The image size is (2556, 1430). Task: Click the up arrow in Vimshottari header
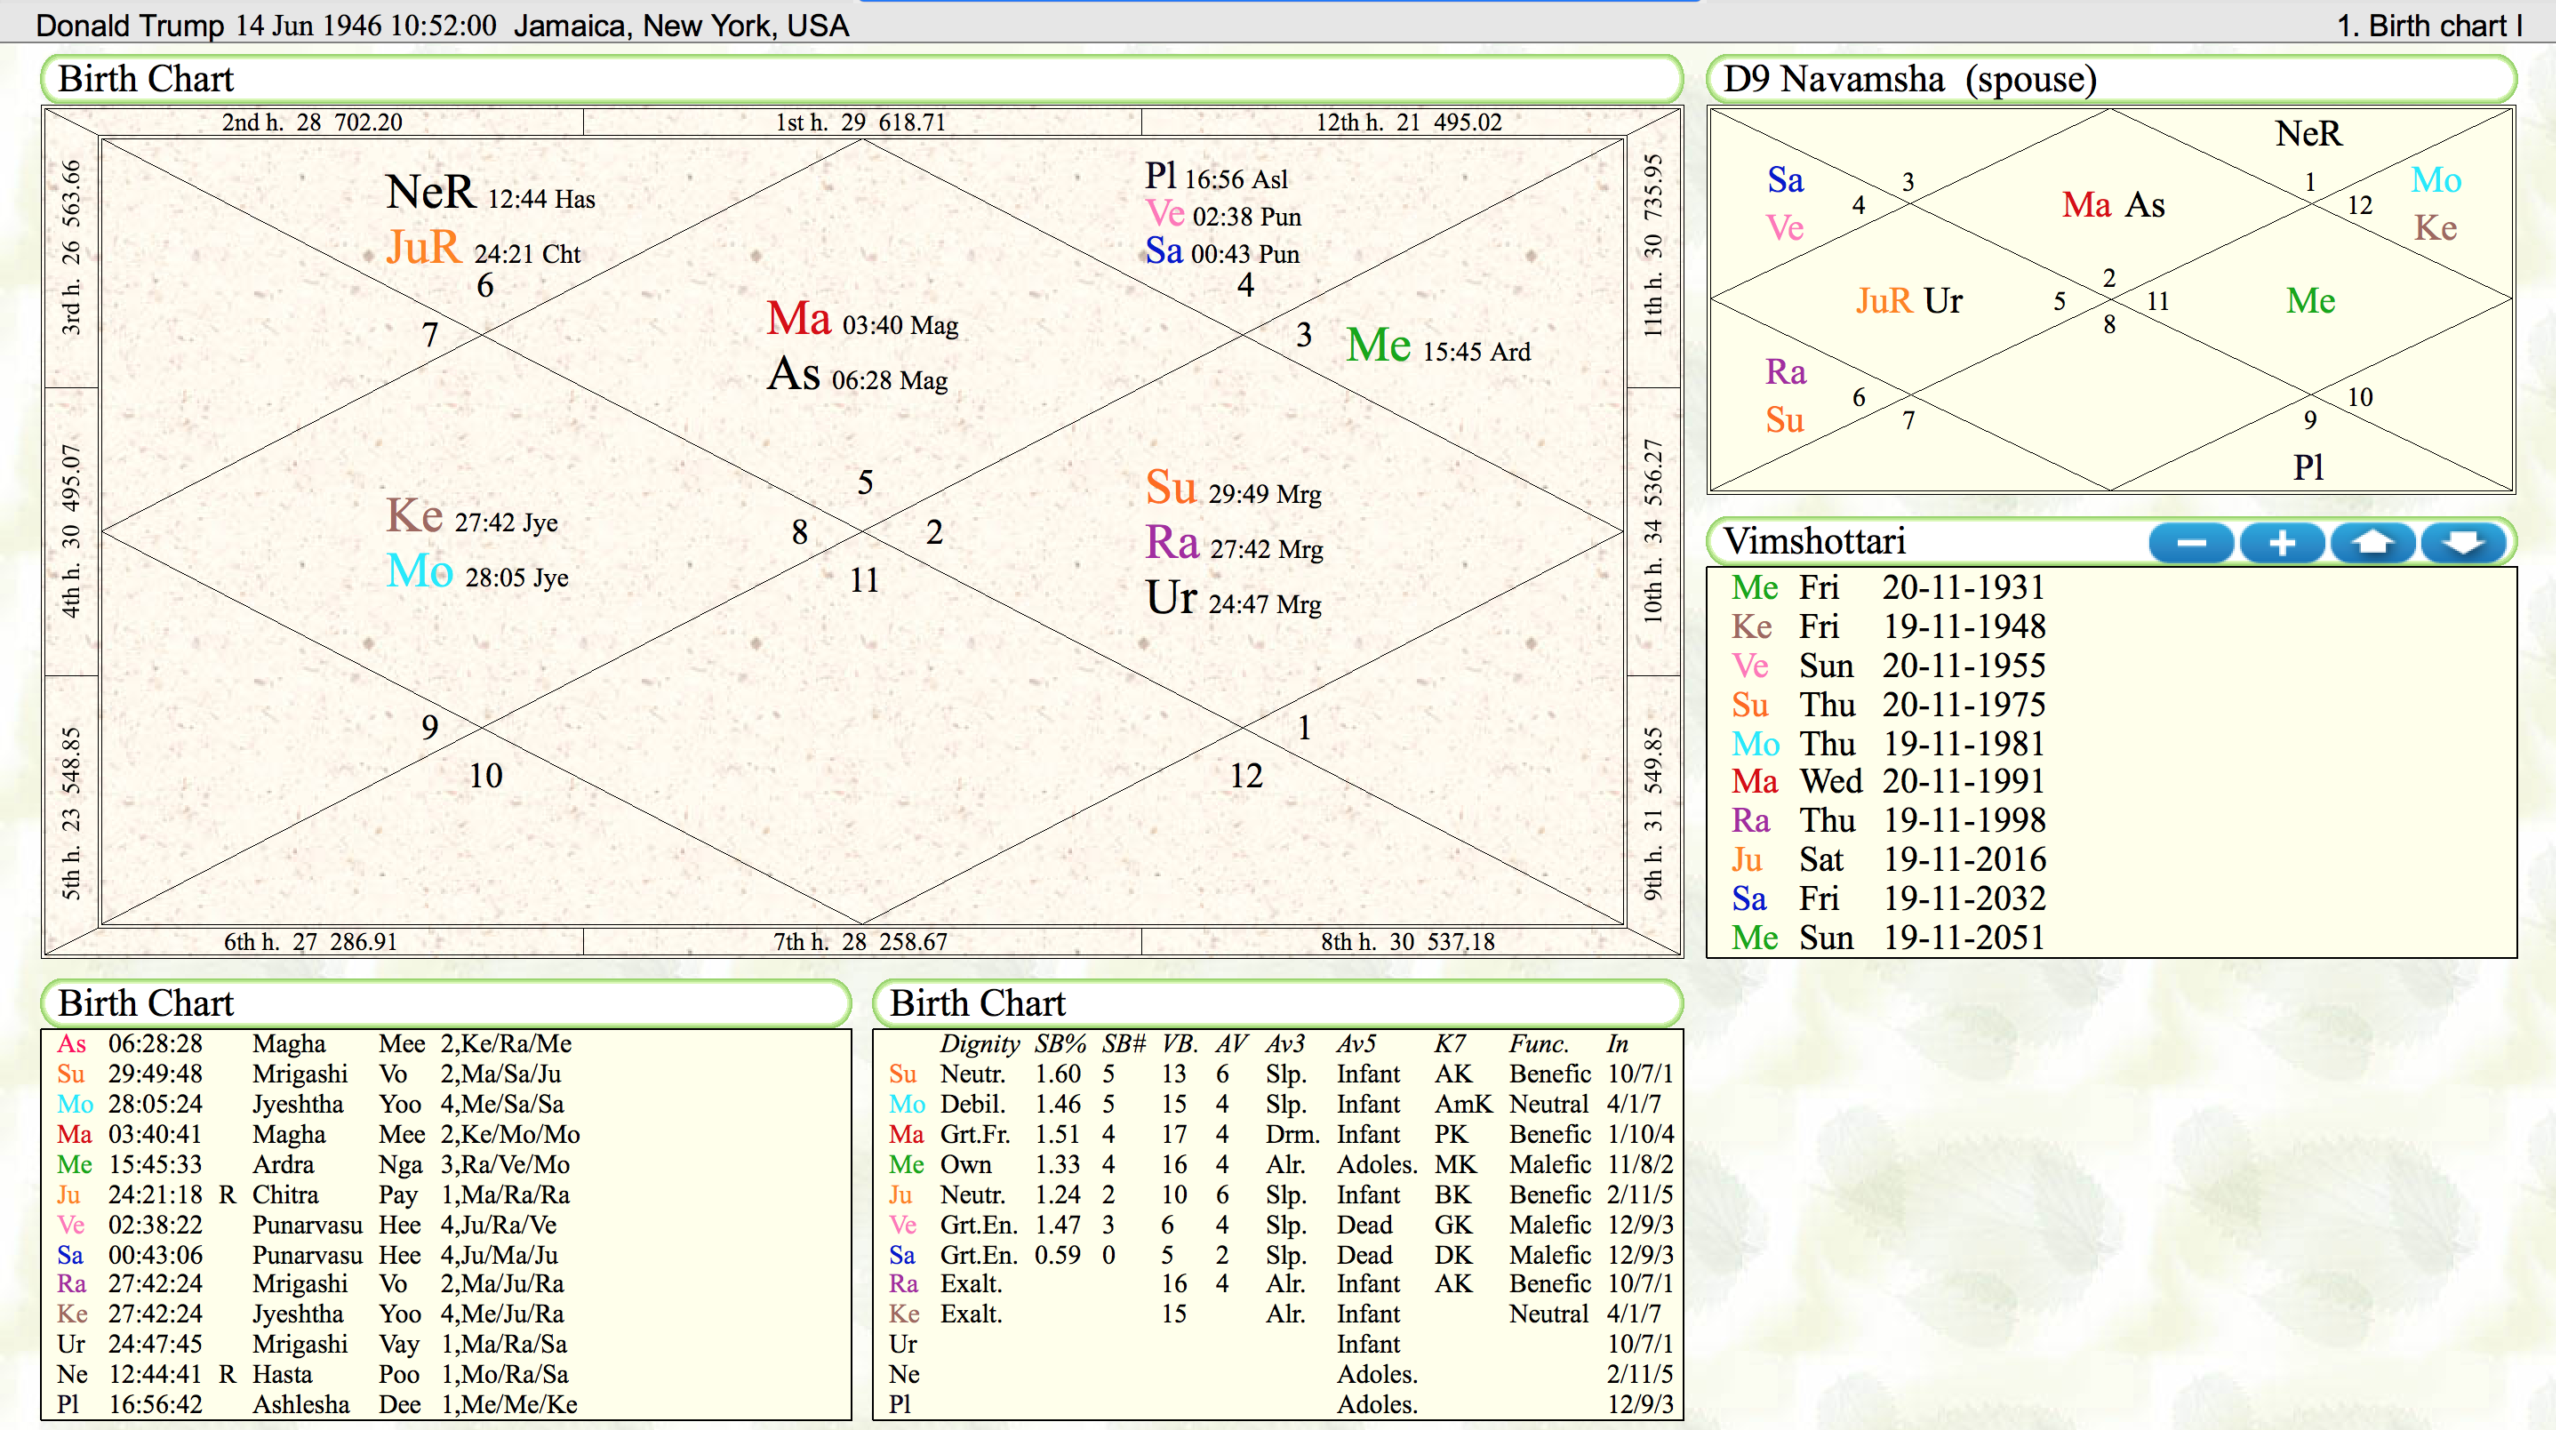(x=2372, y=543)
